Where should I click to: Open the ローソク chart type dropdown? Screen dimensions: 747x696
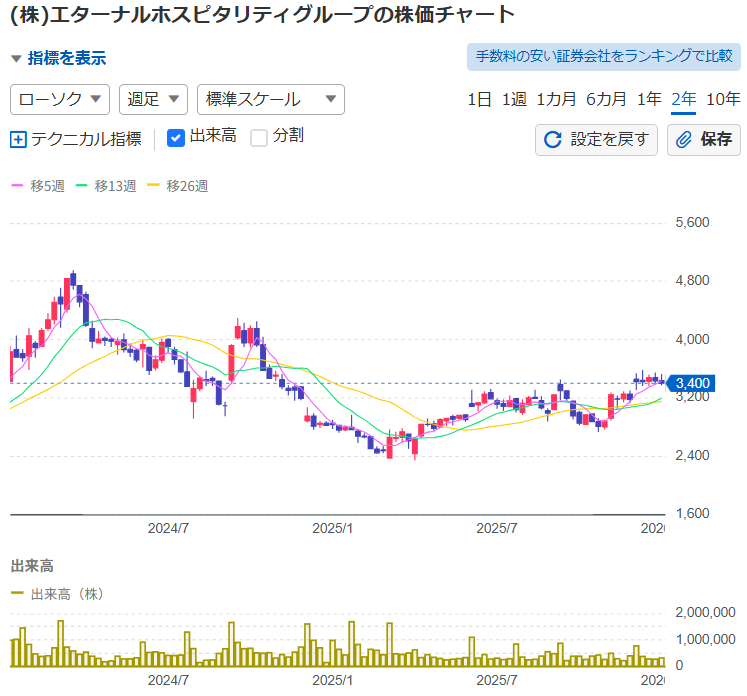[x=60, y=99]
